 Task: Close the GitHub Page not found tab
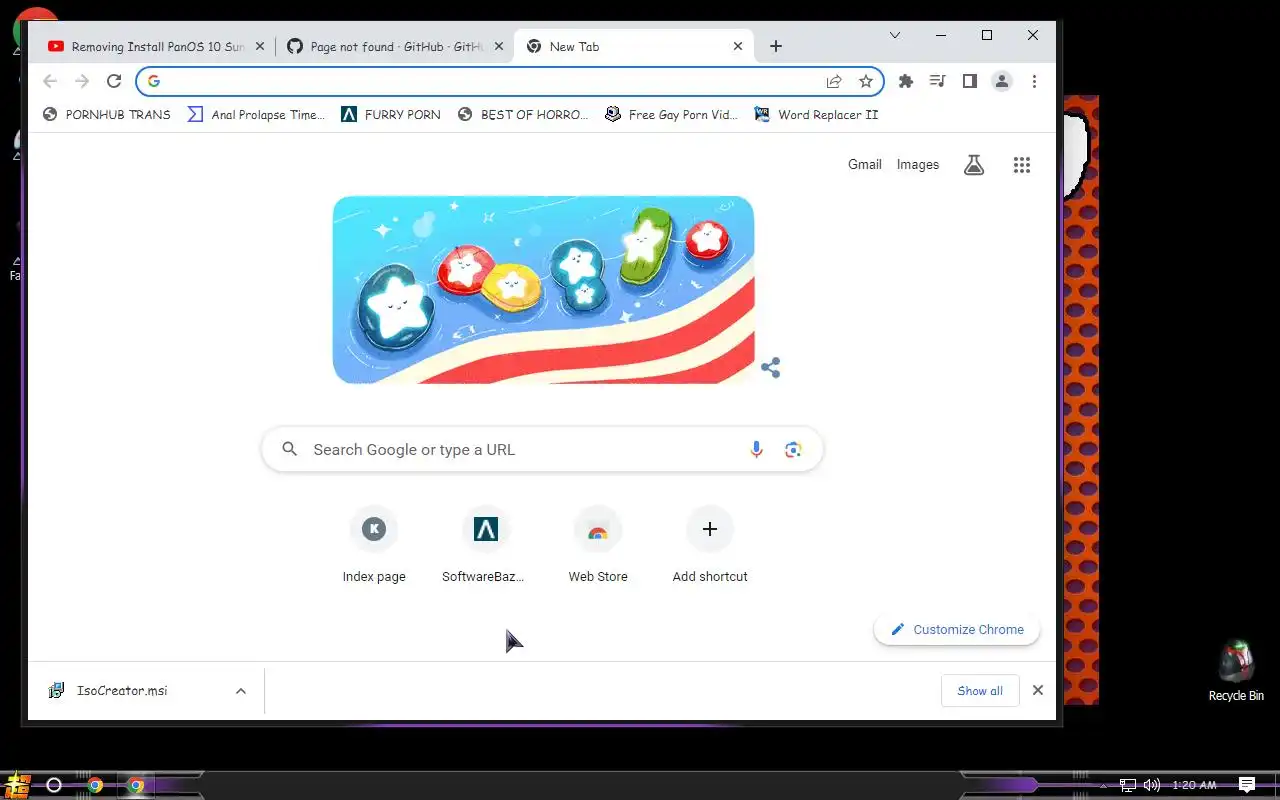499,46
